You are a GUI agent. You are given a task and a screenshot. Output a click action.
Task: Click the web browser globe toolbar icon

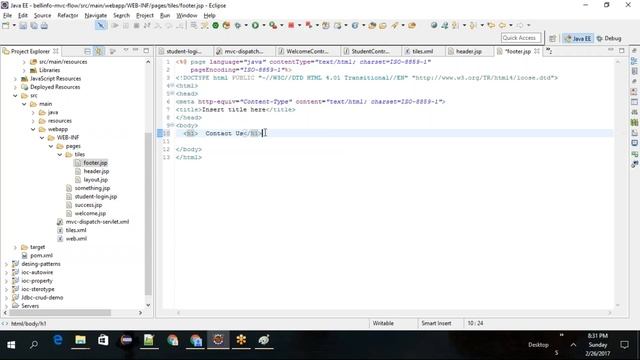click(434, 25)
